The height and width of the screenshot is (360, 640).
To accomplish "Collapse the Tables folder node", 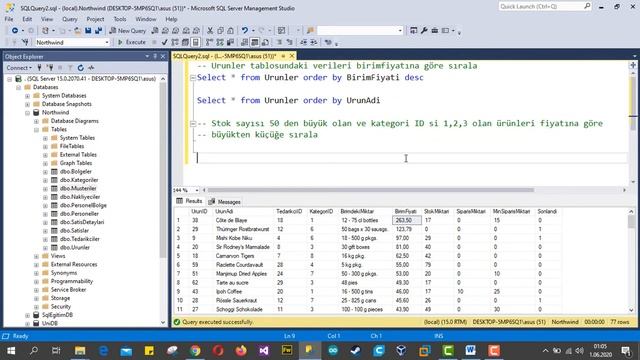I will (36, 129).
